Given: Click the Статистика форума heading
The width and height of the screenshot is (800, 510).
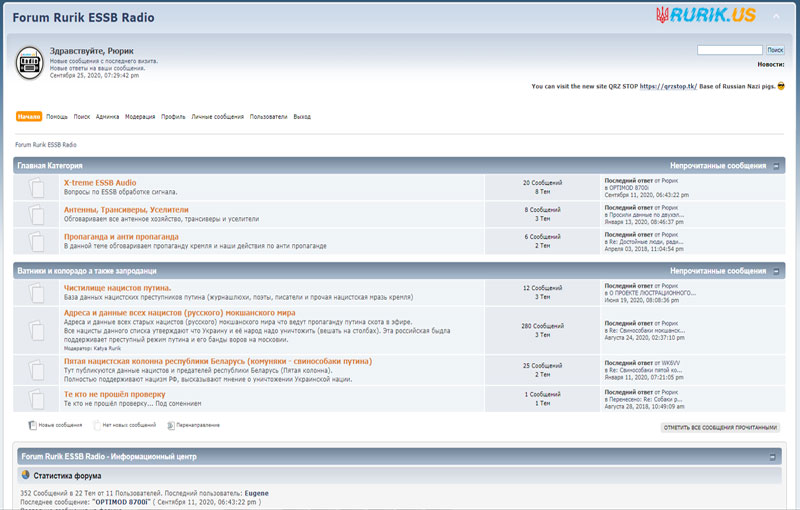Looking at the screenshot, I should [67, 476].
